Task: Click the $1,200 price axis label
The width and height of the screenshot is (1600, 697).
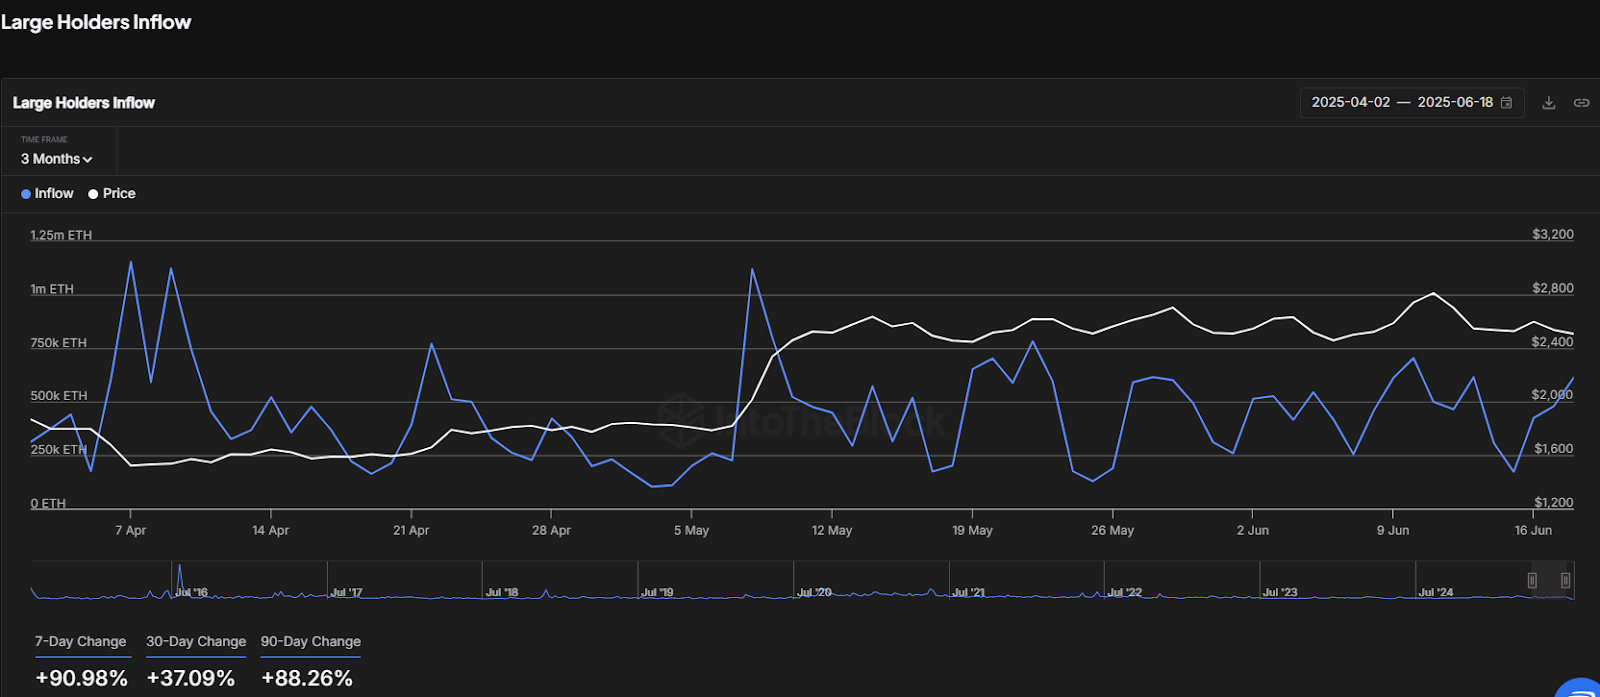Action: (x=1554, y=503)
